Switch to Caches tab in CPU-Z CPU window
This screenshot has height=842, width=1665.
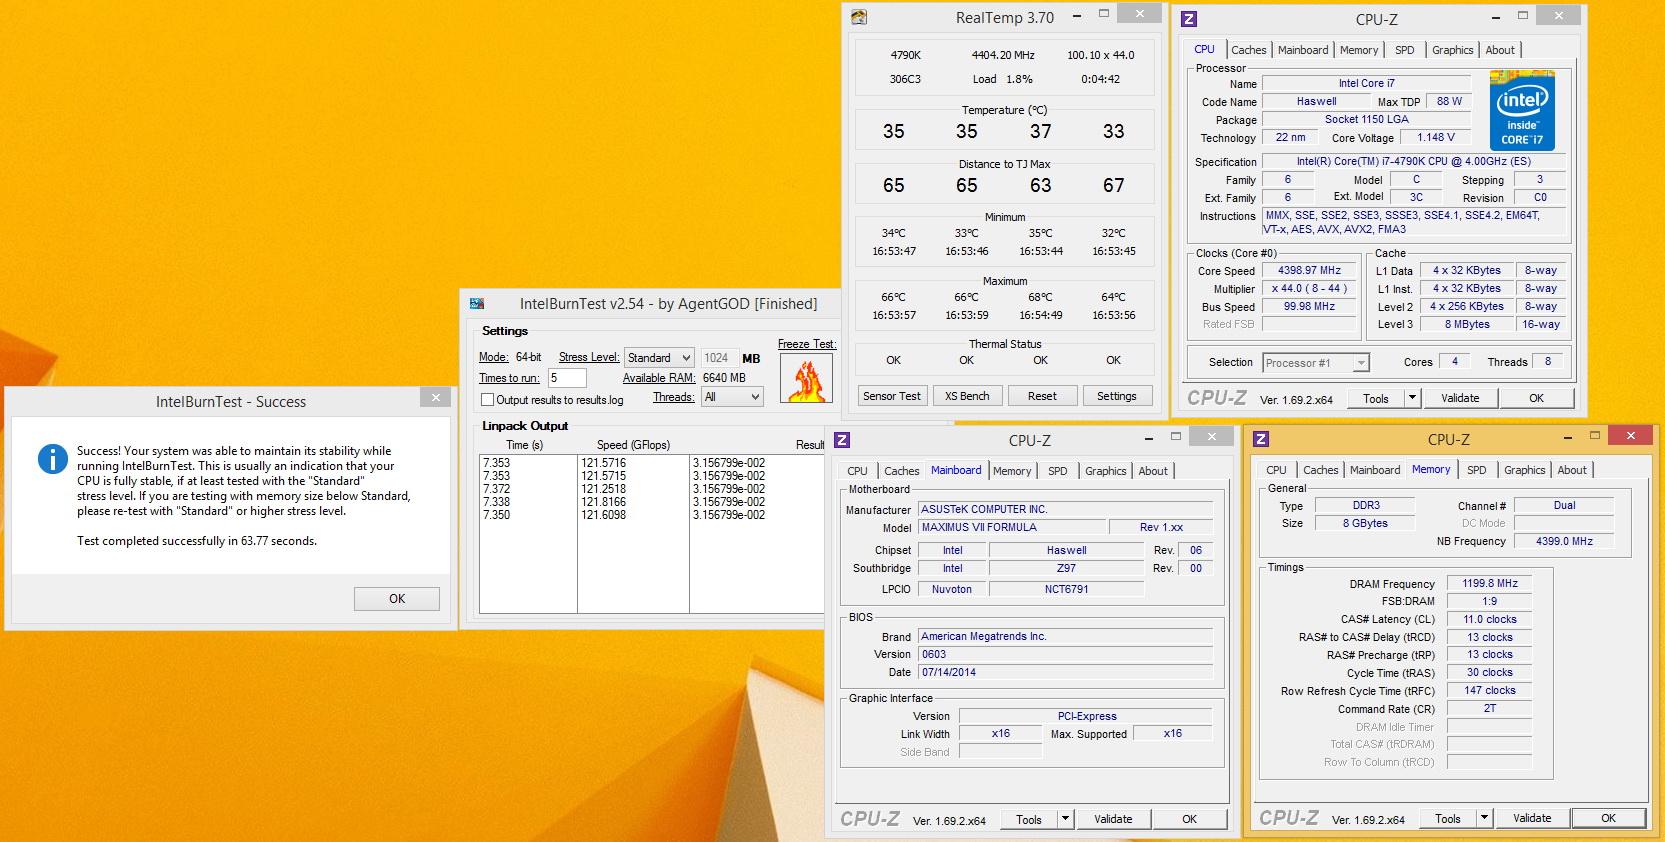1248,50
